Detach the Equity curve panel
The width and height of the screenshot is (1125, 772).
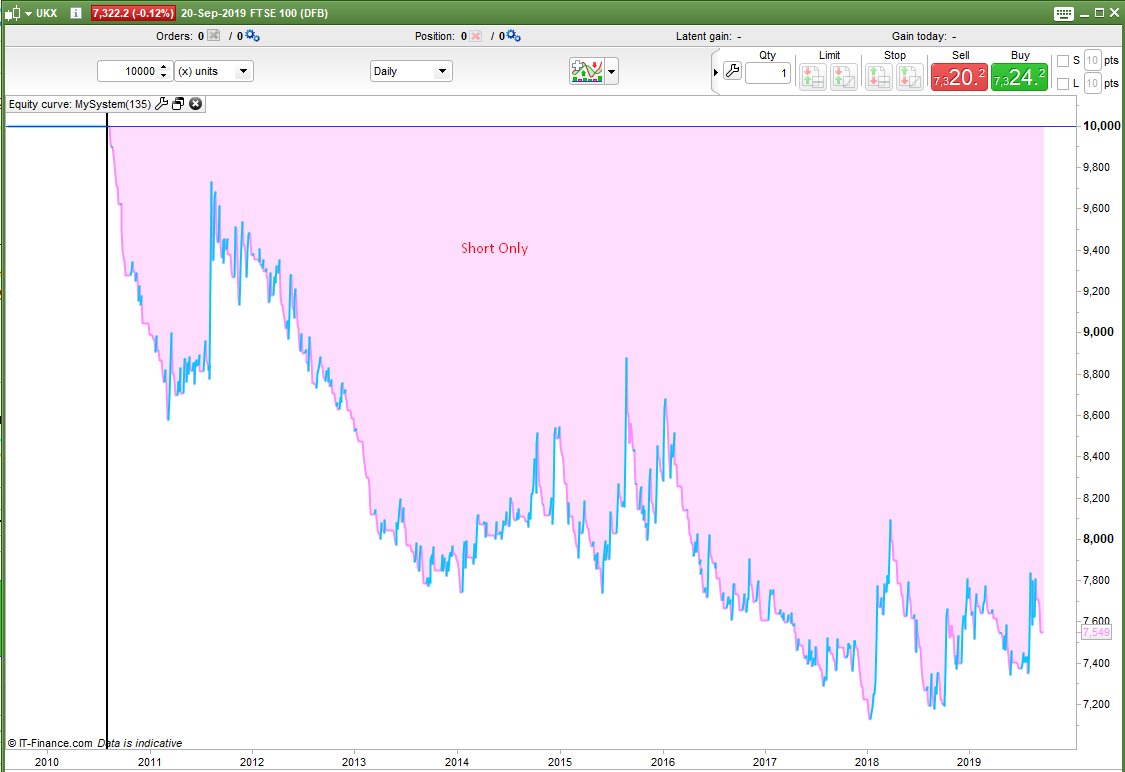(x=178, y=104)
